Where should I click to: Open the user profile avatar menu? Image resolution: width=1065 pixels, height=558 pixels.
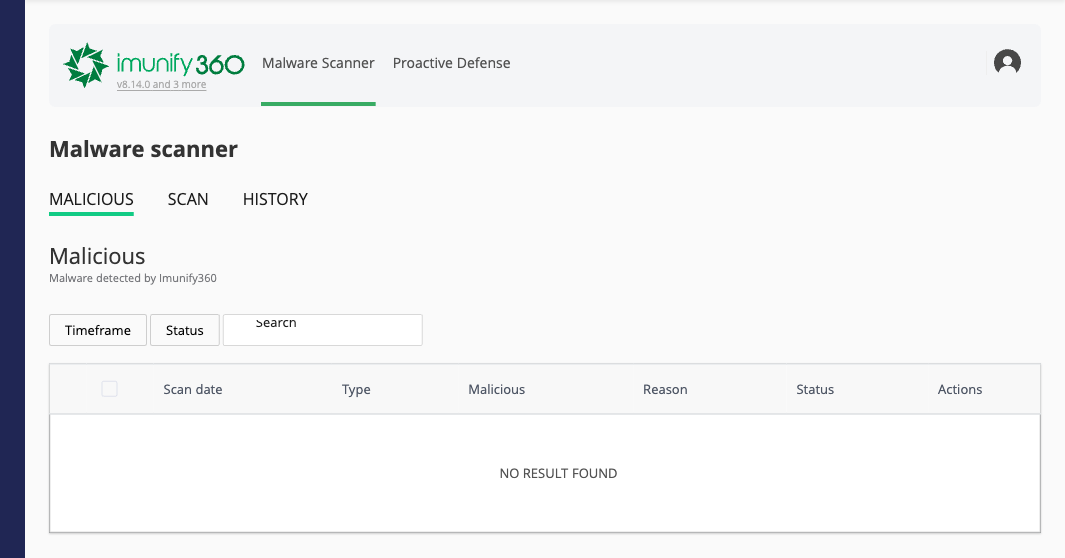point(1007,62)
